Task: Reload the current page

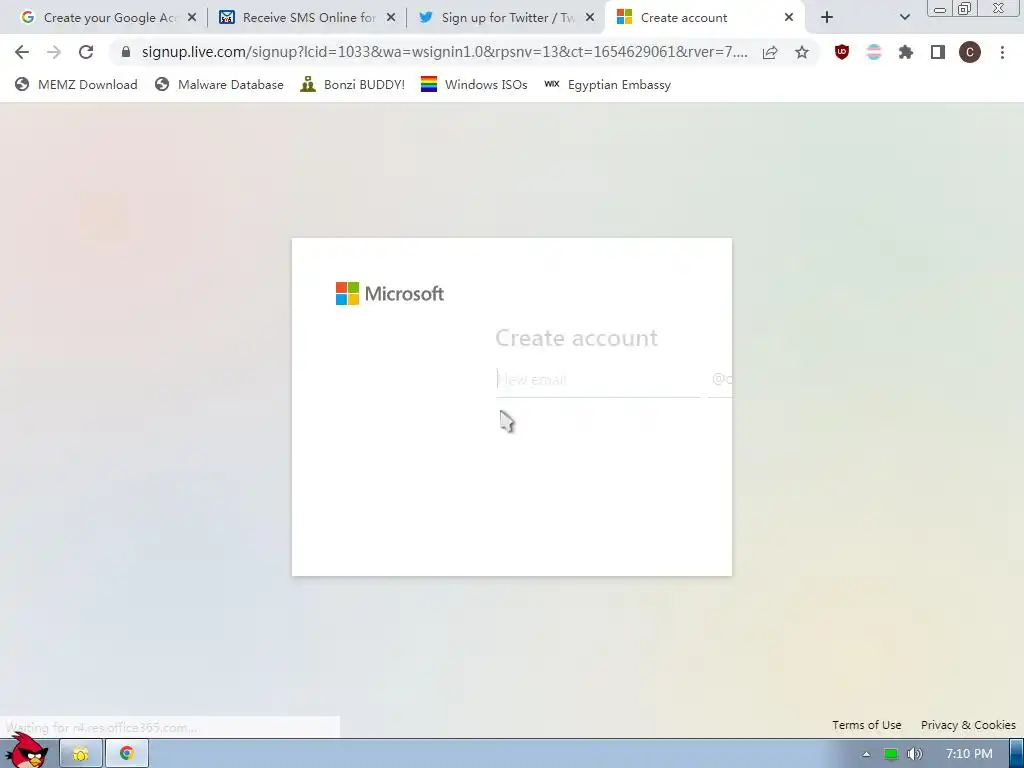Action: coord(86,52)
